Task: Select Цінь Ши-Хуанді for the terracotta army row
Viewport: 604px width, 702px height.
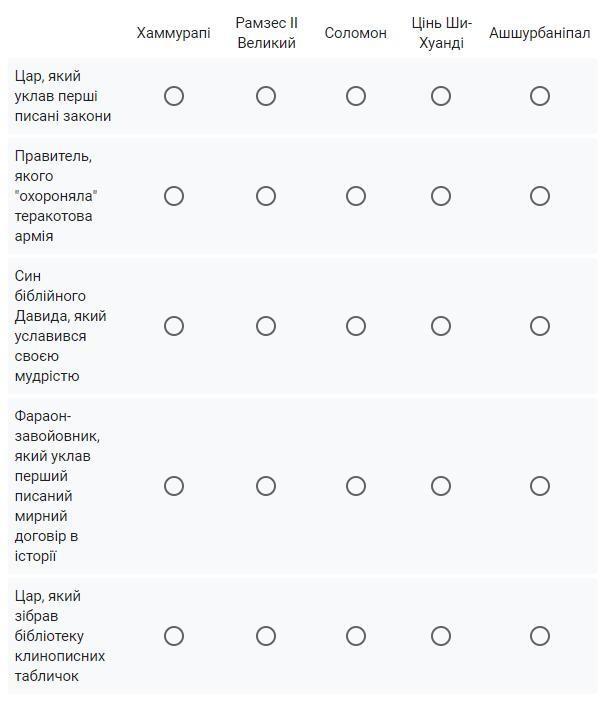Action: coord(441,196)
